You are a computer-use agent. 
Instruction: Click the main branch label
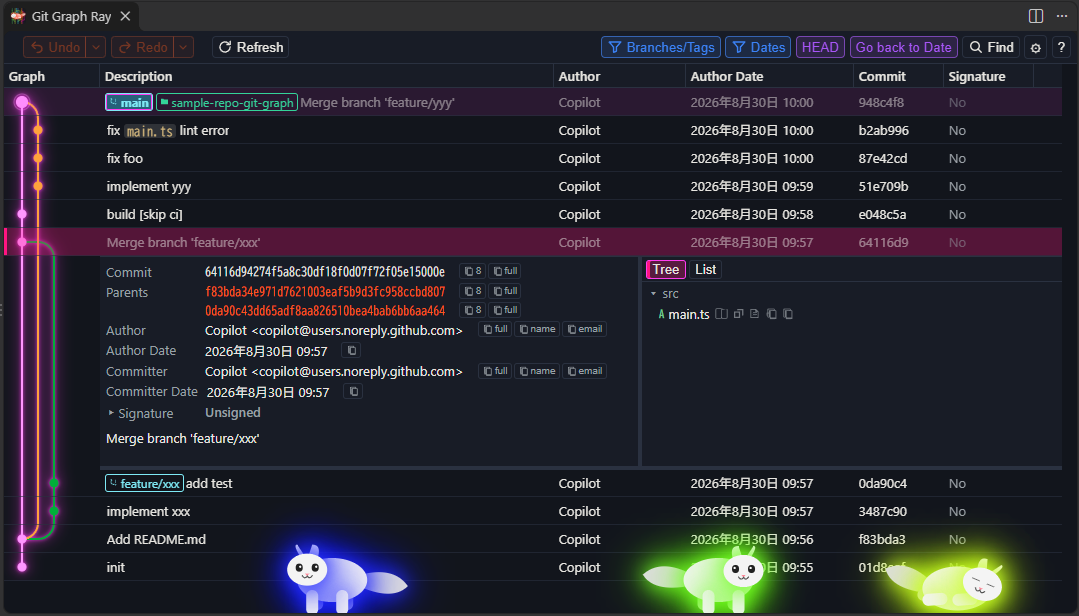point(129,103)
